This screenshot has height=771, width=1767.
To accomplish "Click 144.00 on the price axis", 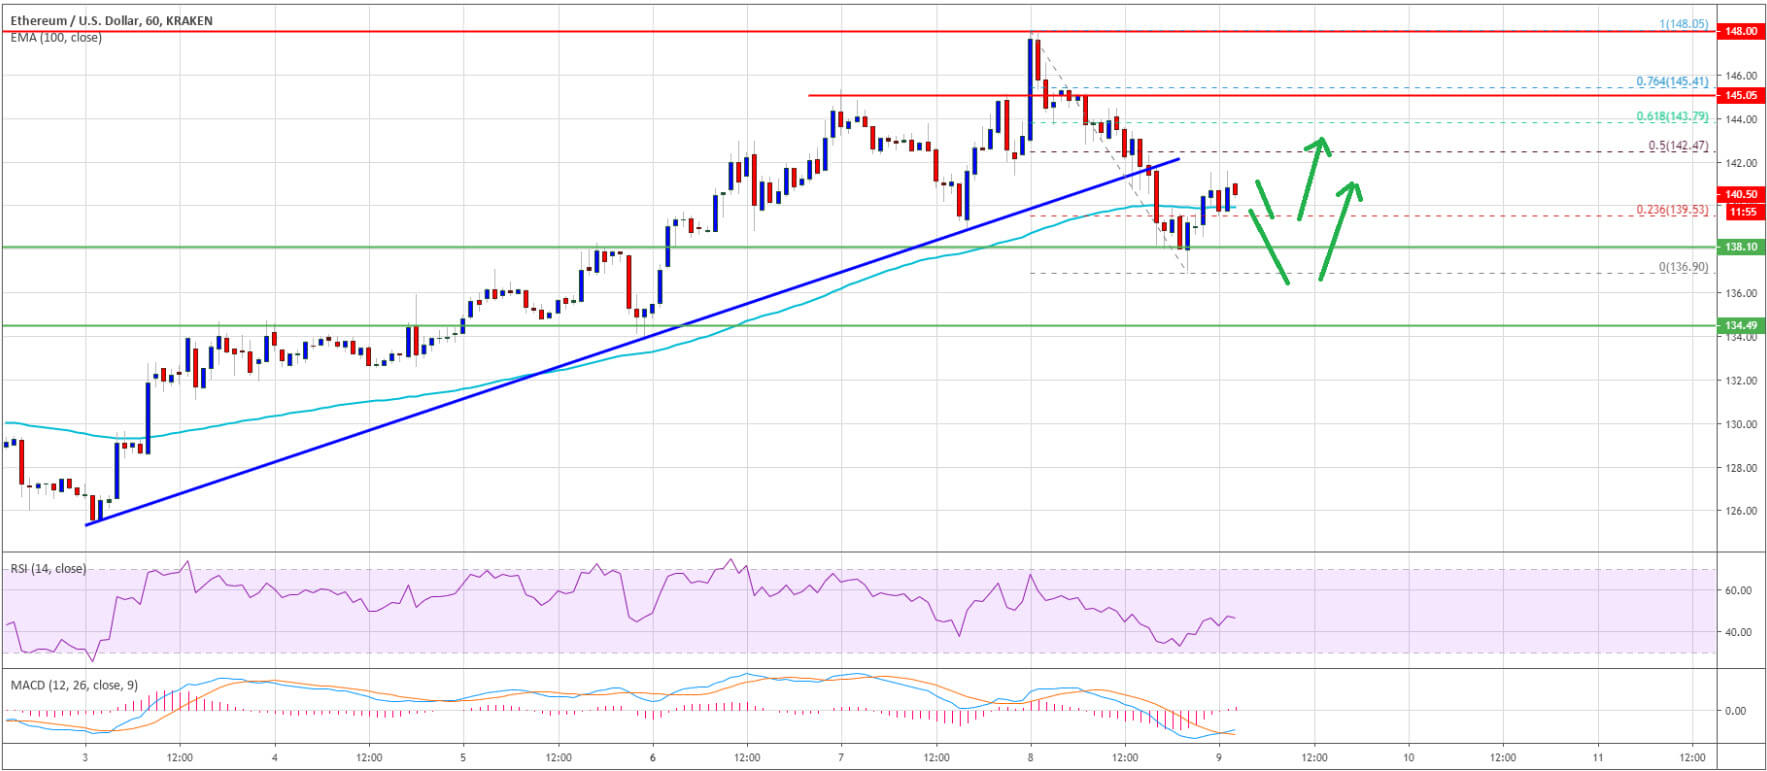I will tap(1741, 120).
